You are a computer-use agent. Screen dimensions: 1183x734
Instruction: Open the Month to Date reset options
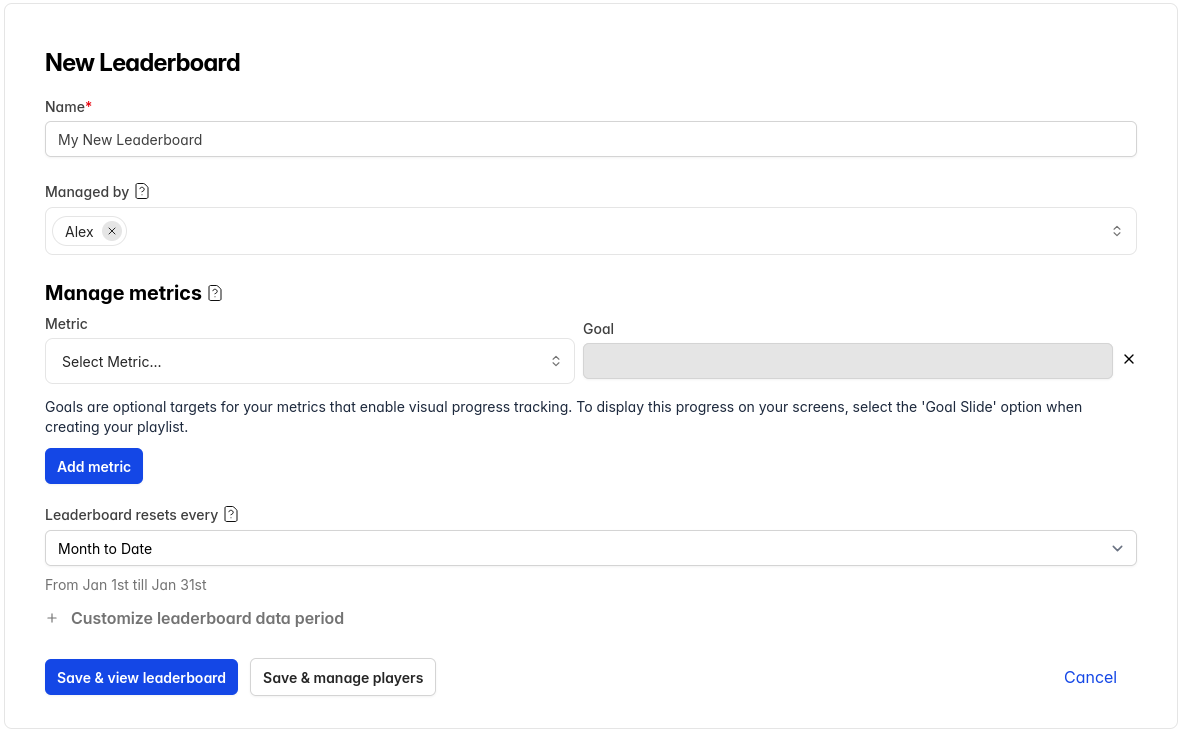click(590, 548)
